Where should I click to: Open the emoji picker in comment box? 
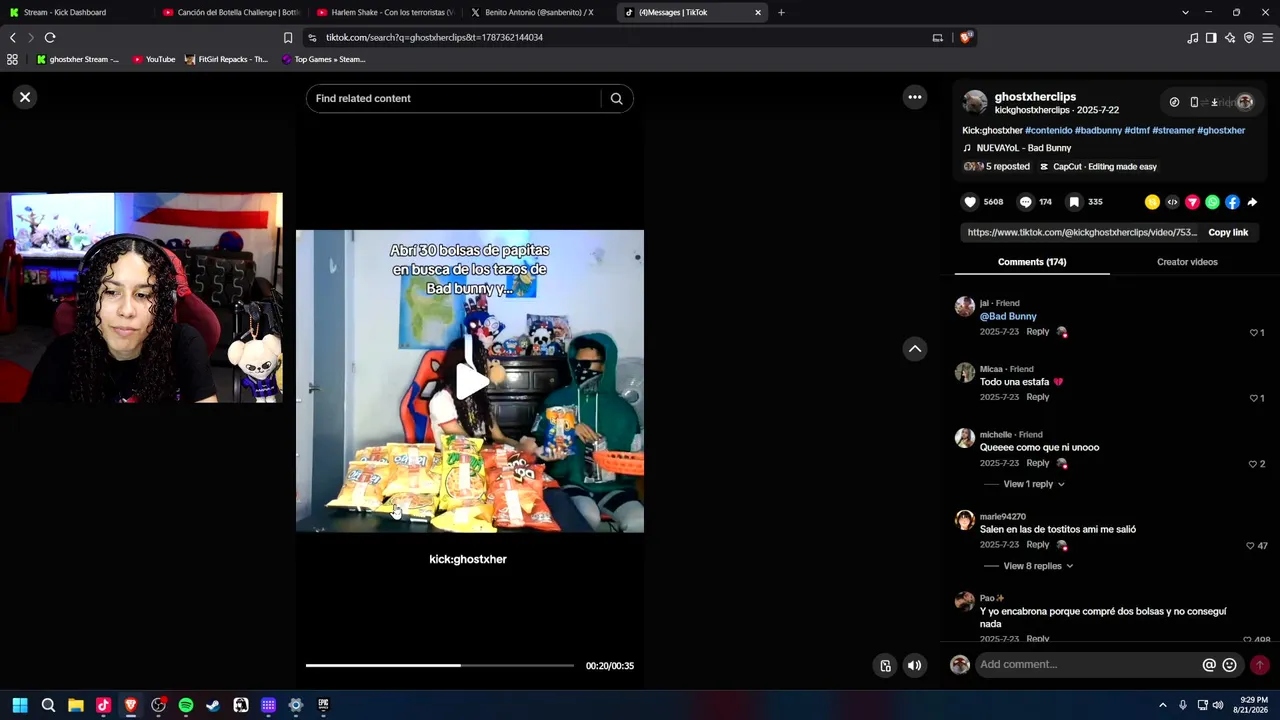(1229, 665)
